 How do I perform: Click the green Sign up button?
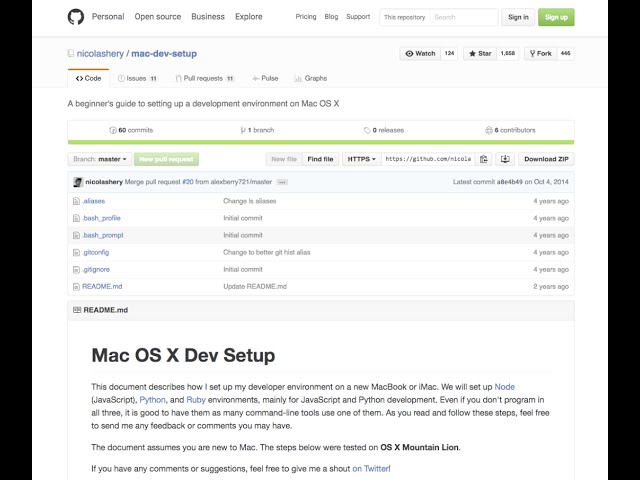pyautogui.click(x=556, y=17)
